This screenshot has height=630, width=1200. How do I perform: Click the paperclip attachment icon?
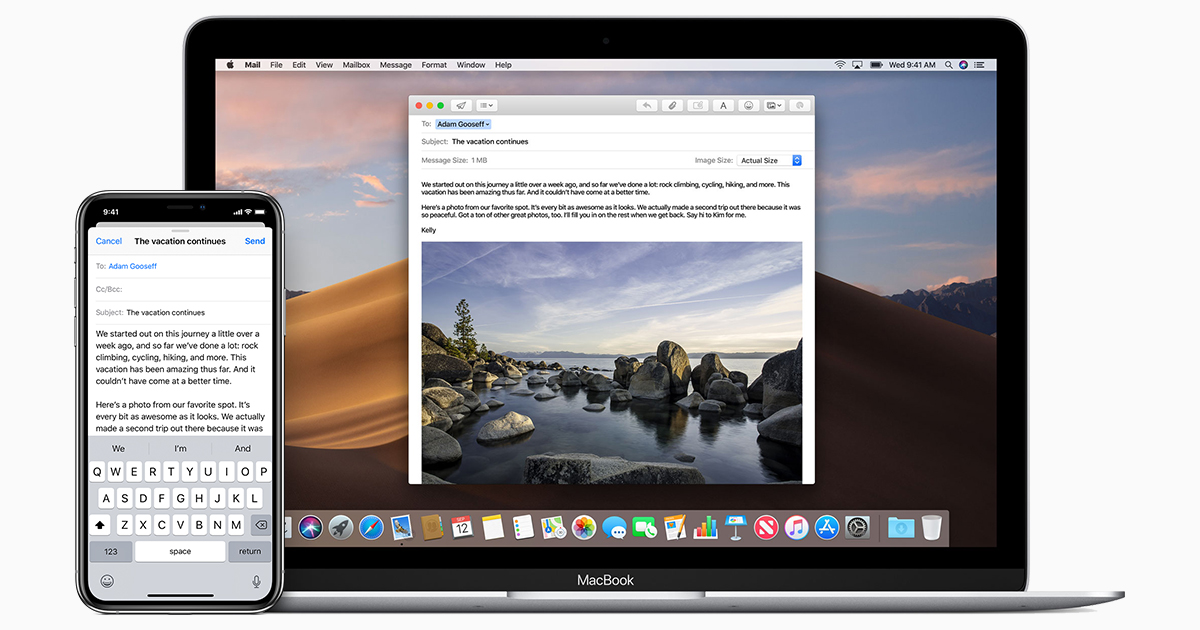coord(673,105)
